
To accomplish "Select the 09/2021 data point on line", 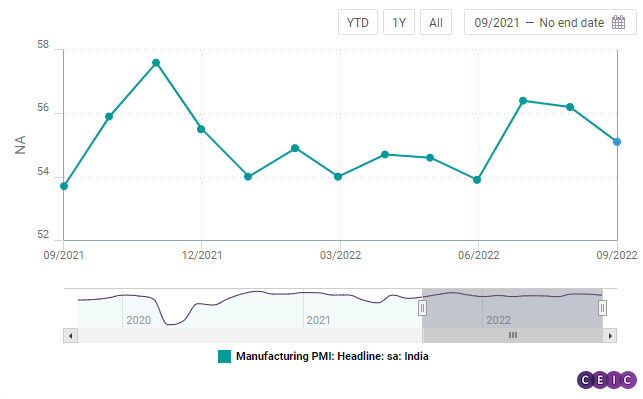I will tap(64, 186).
